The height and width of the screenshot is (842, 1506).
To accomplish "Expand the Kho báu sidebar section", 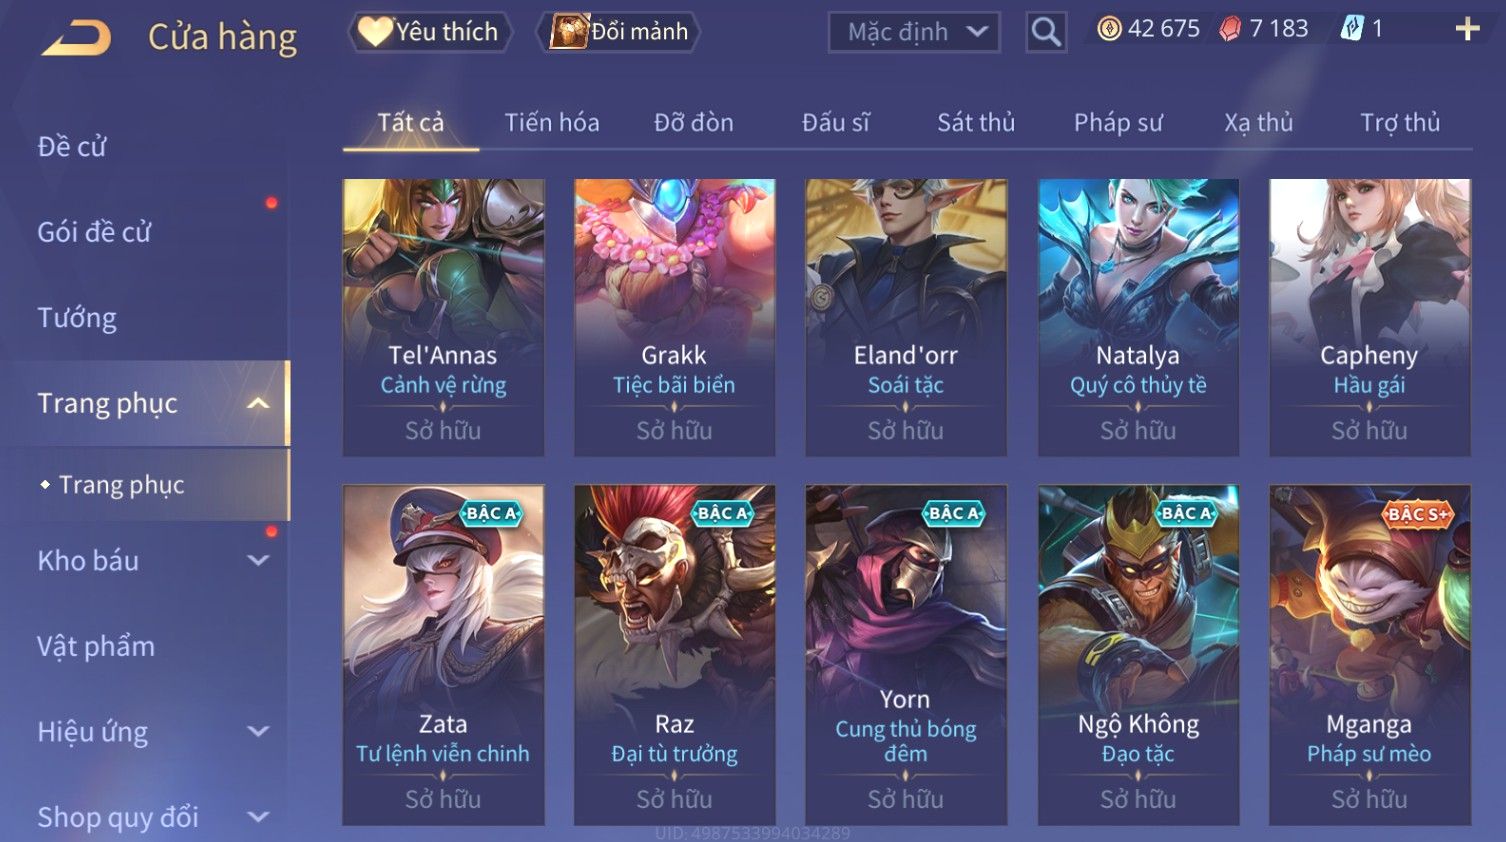I will 258,561.
